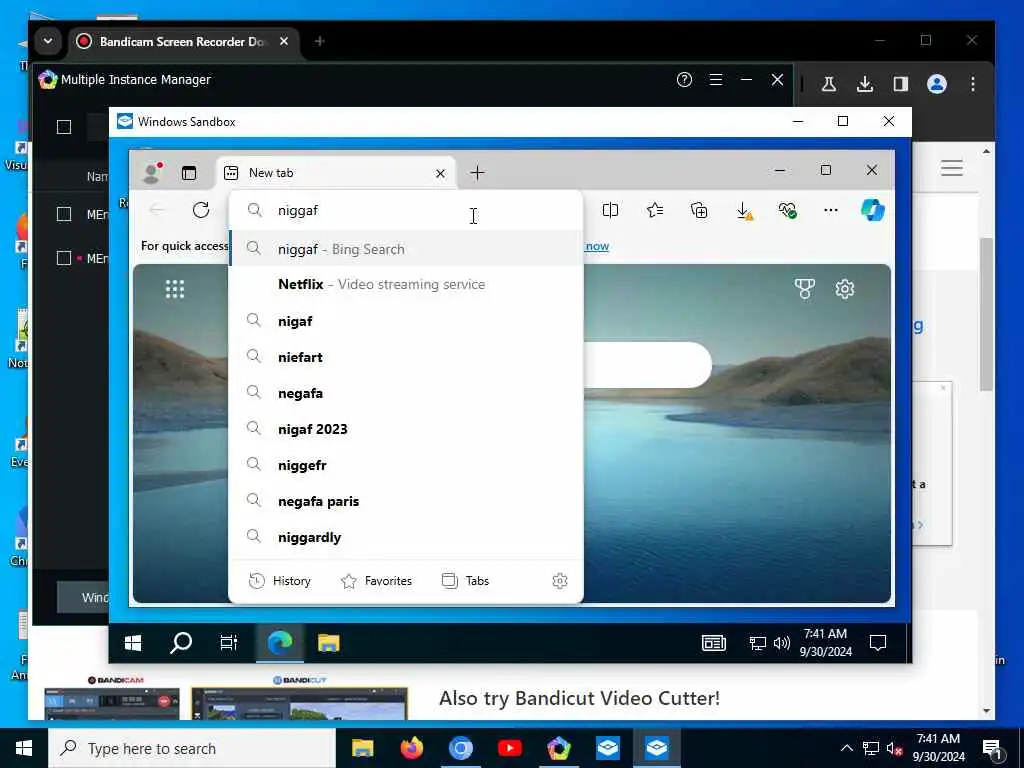
Task: Check the select-all checkbox in Instance Manager
Action: (x=64, y=127)
